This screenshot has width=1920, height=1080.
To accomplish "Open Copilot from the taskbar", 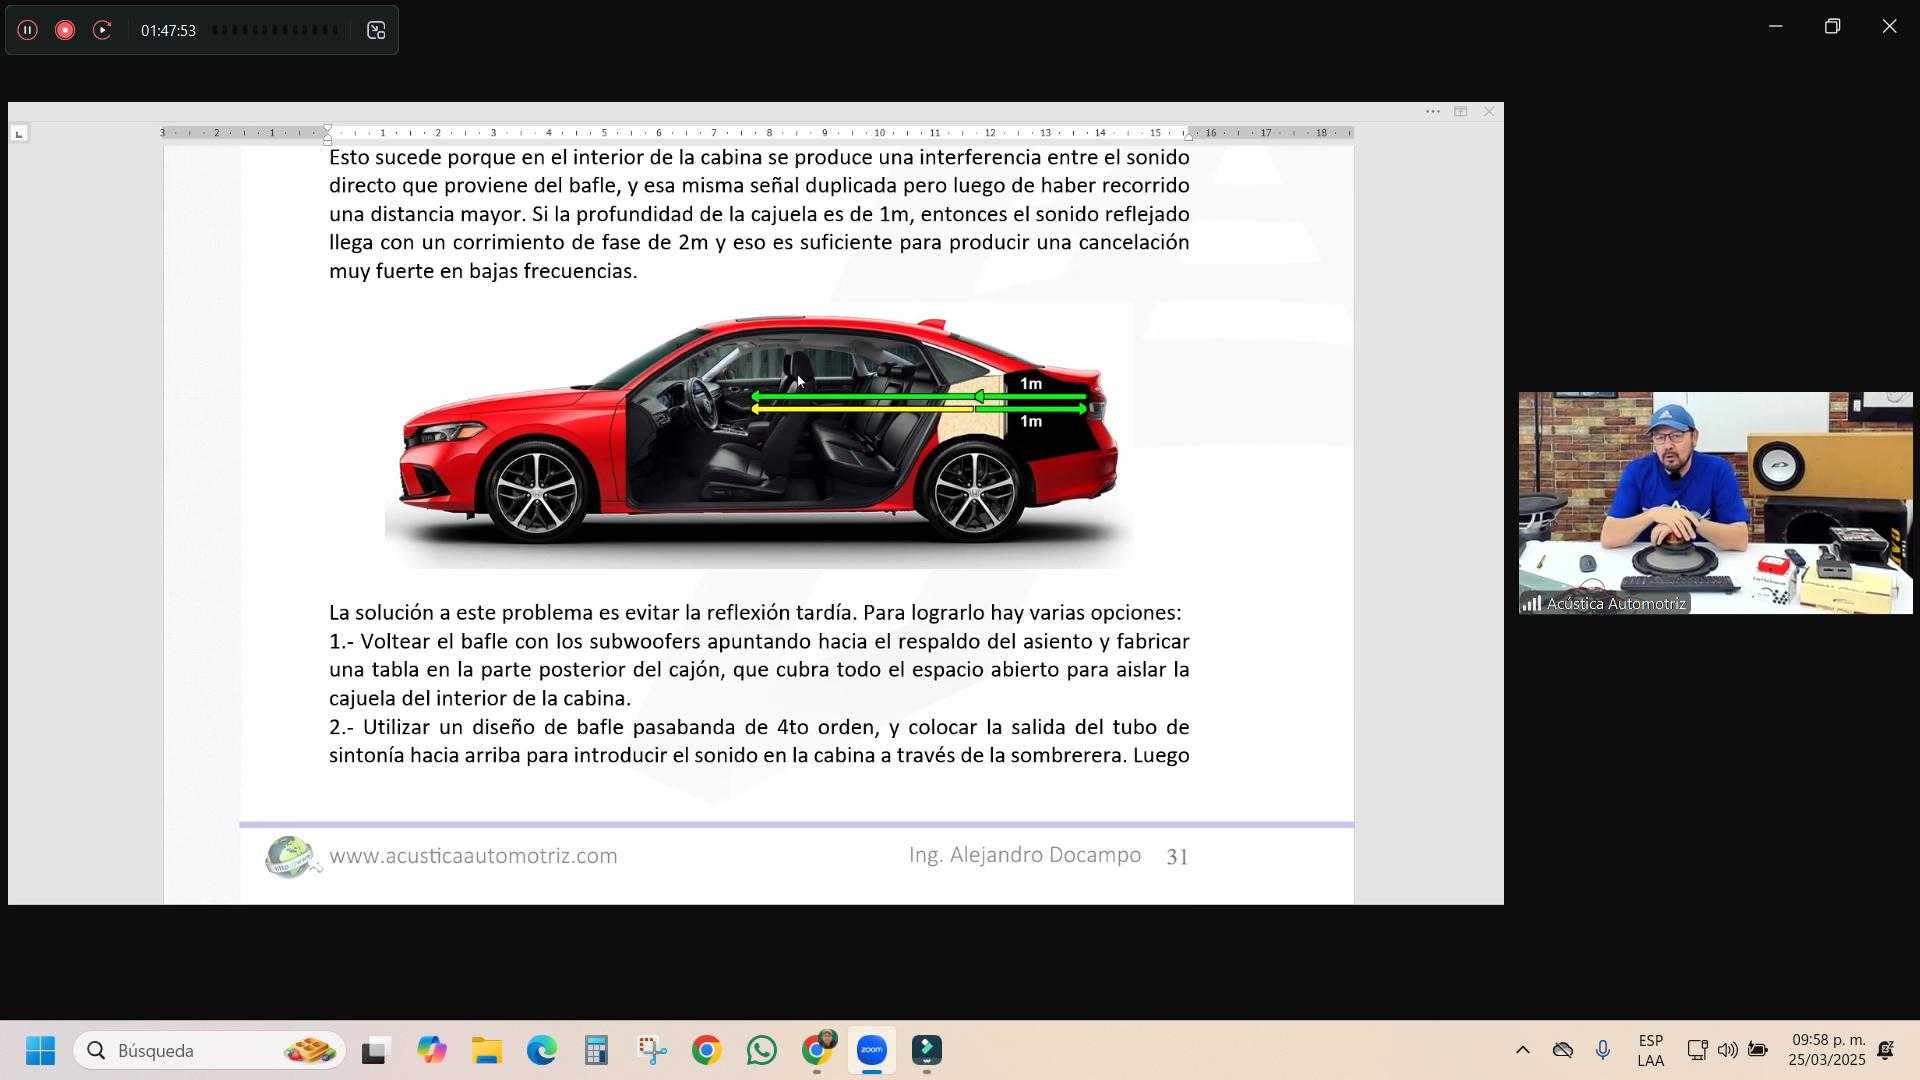I will [x=432, y=1051].
